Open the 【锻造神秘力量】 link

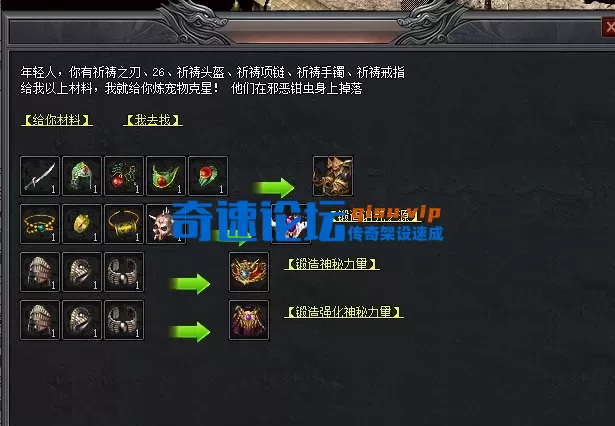click(332, 264)
